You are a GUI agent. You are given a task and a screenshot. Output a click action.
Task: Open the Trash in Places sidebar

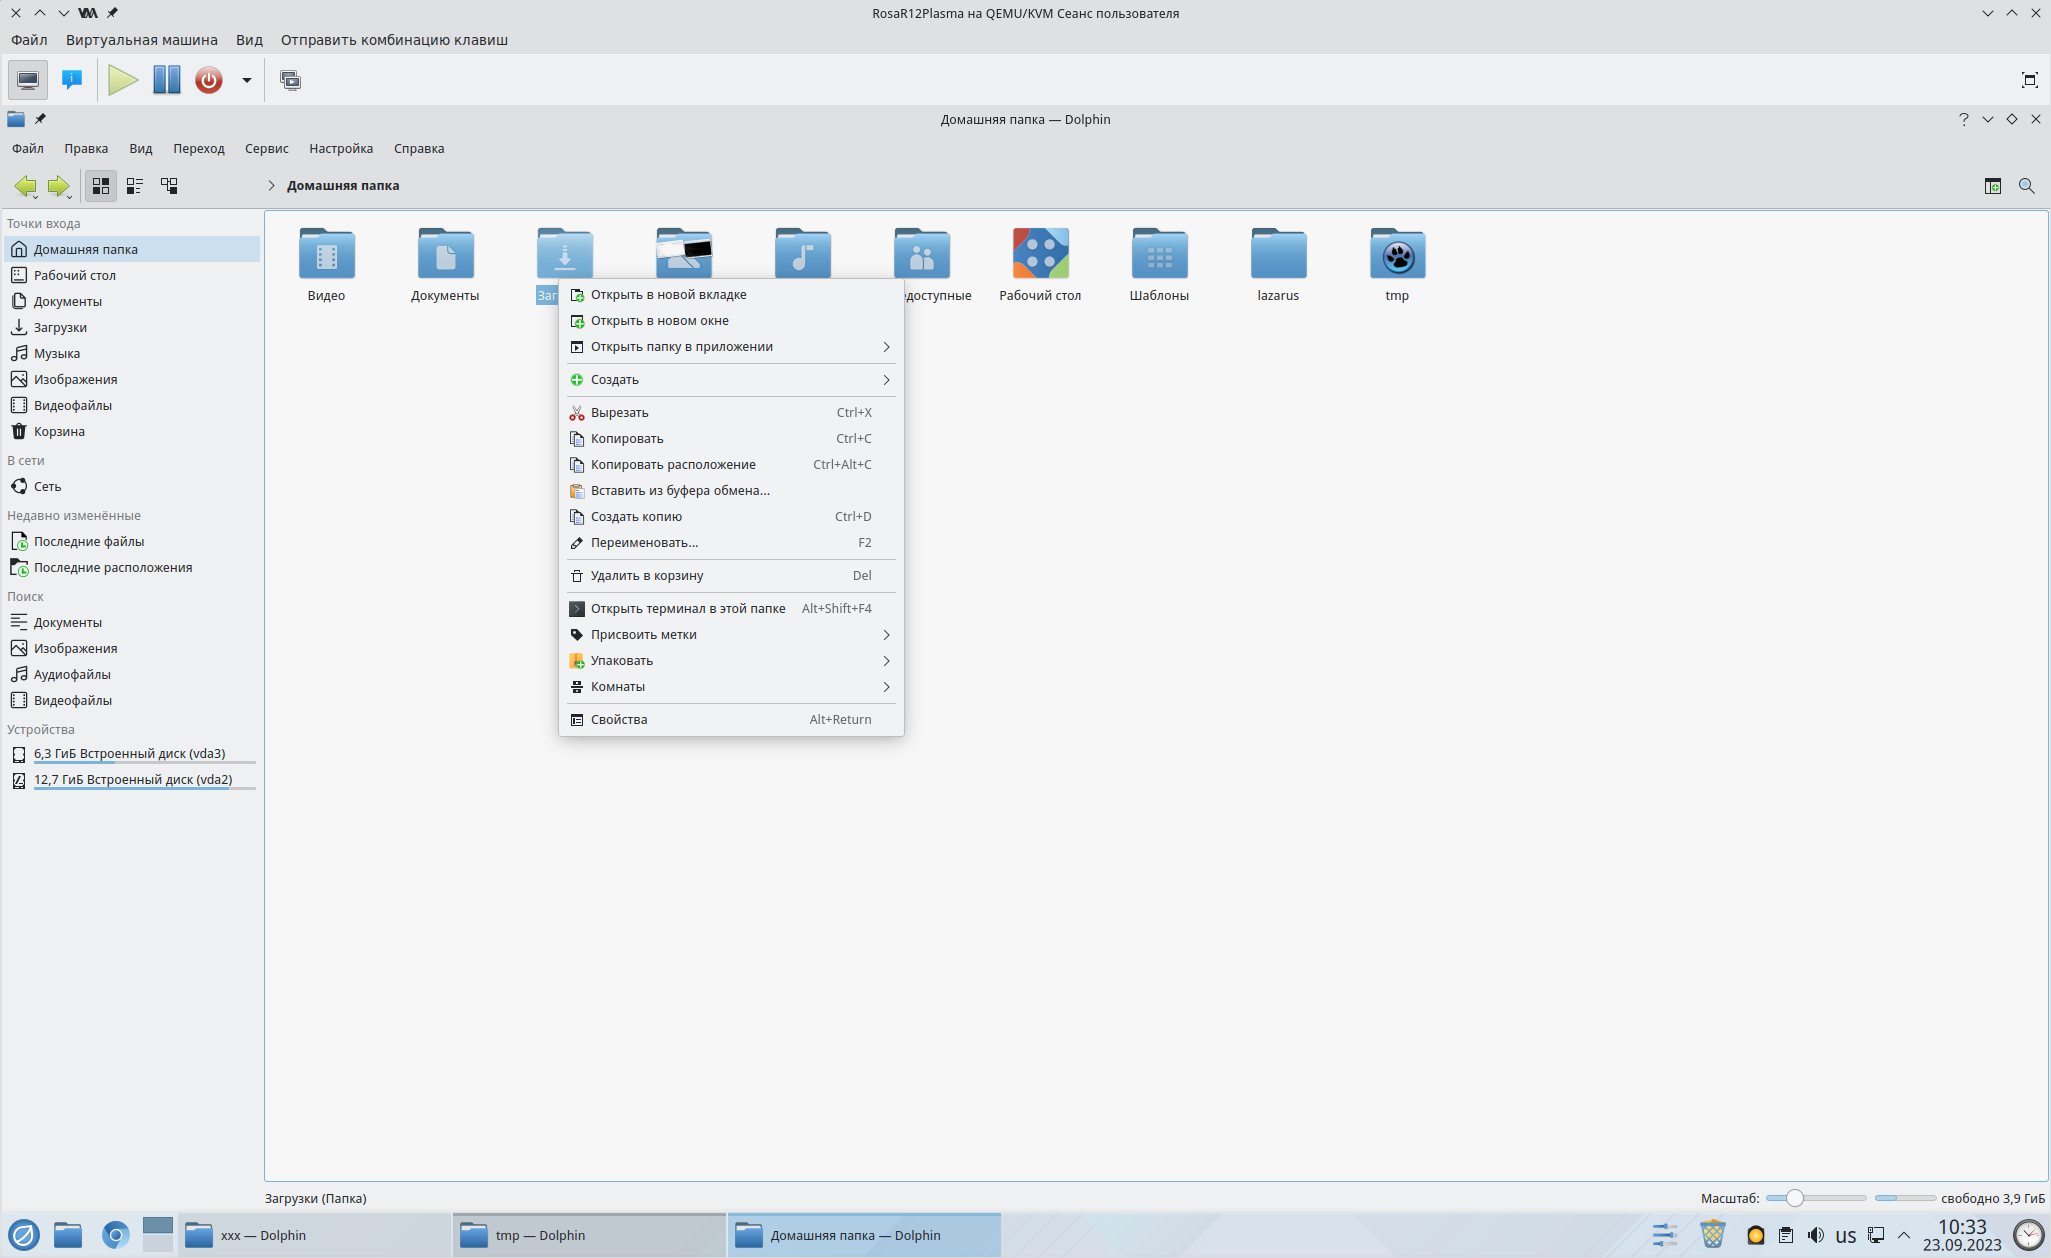click(x=59, y=431)
